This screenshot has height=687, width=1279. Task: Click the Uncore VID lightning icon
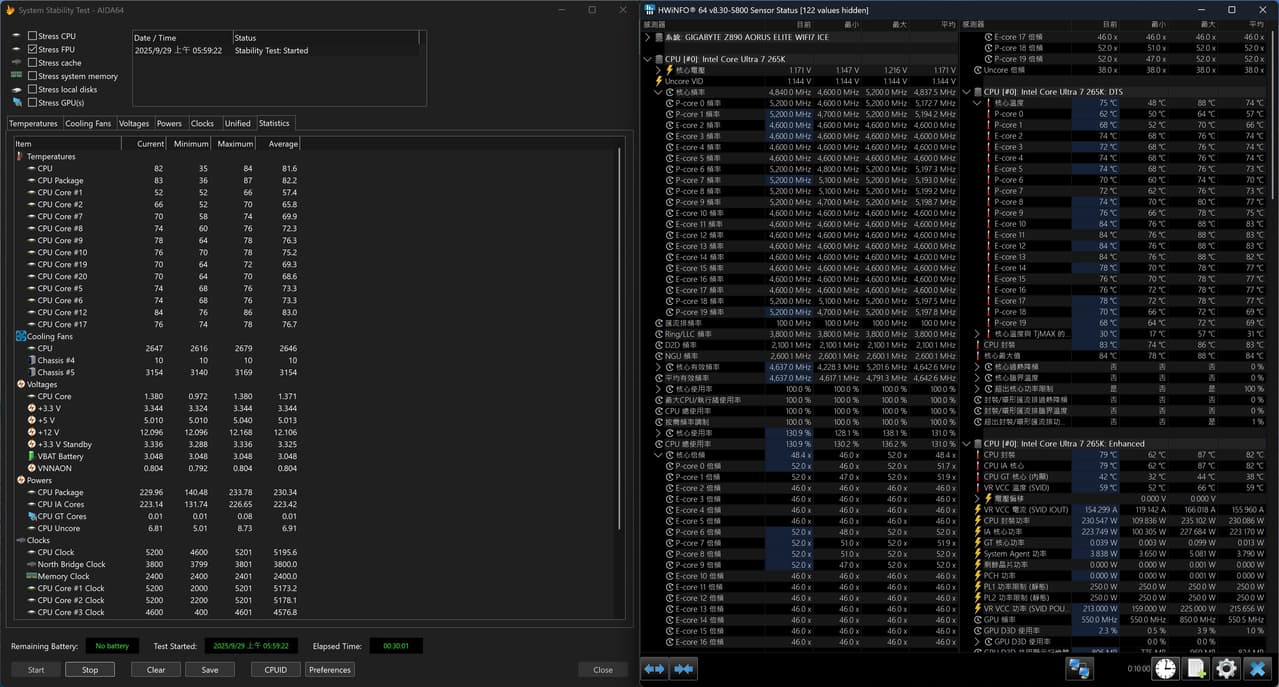[658, 81]
